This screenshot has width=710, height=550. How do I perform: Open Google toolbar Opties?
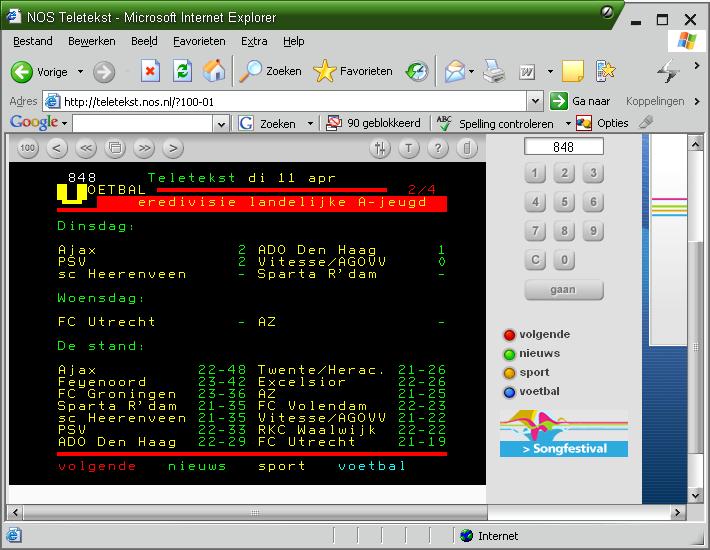(x=602, y=123)
